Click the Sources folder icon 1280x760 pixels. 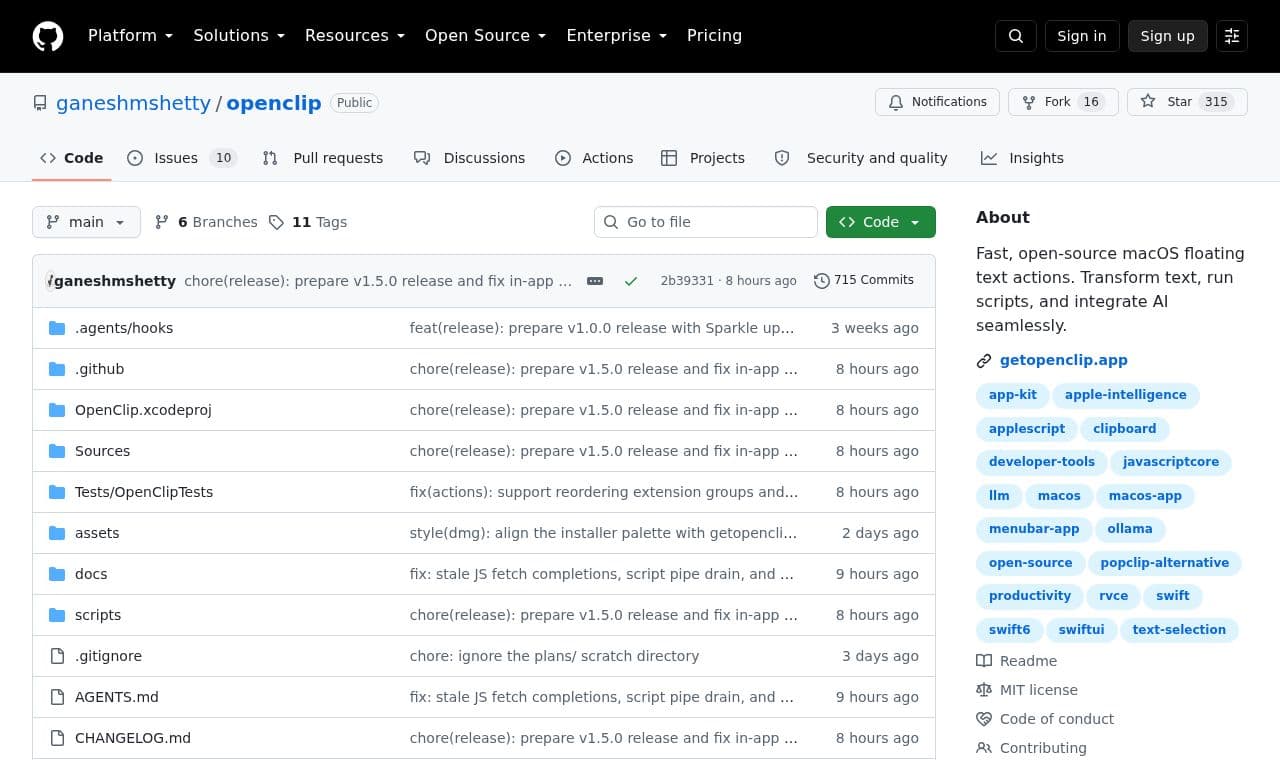pyautogui.click(x=57, y=451)
